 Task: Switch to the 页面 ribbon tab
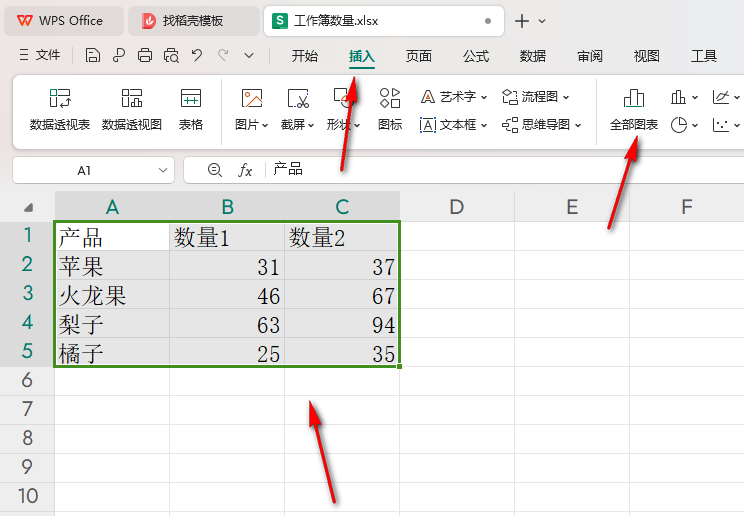coord(418,56)
